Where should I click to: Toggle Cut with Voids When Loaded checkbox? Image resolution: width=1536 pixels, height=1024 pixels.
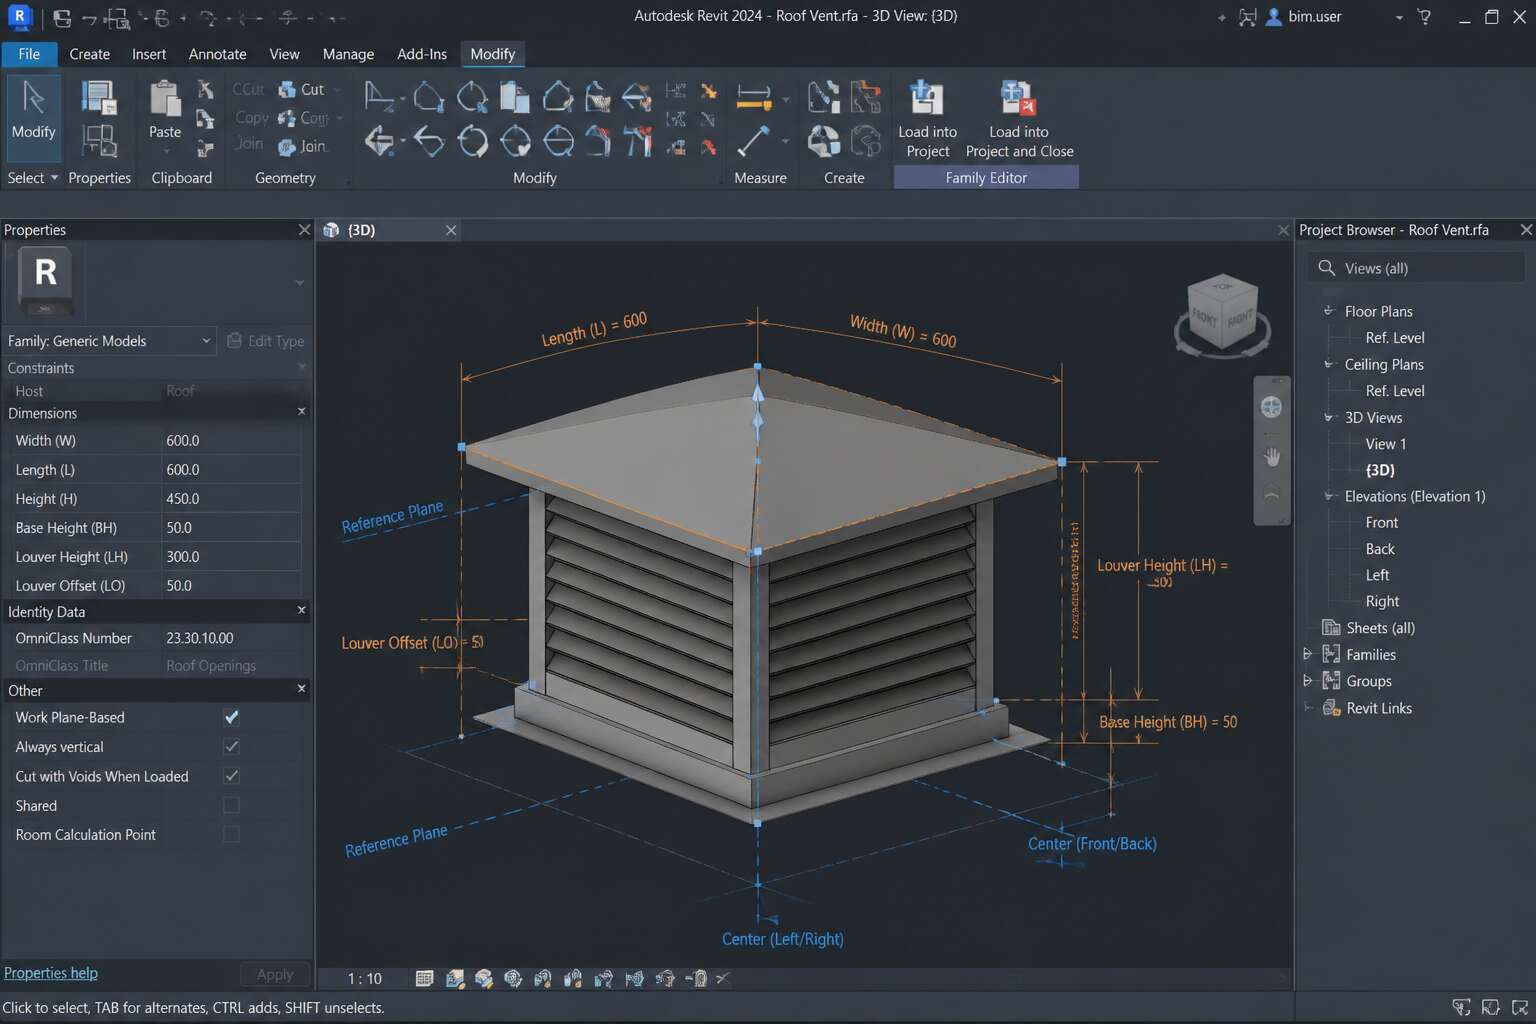pyautogui.click(x=231, y=775)
